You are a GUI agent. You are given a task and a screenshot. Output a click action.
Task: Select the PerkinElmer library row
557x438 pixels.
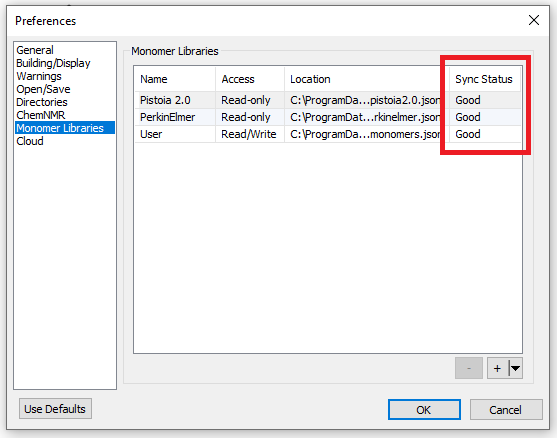pyautogui.click(x=328, y=117)
